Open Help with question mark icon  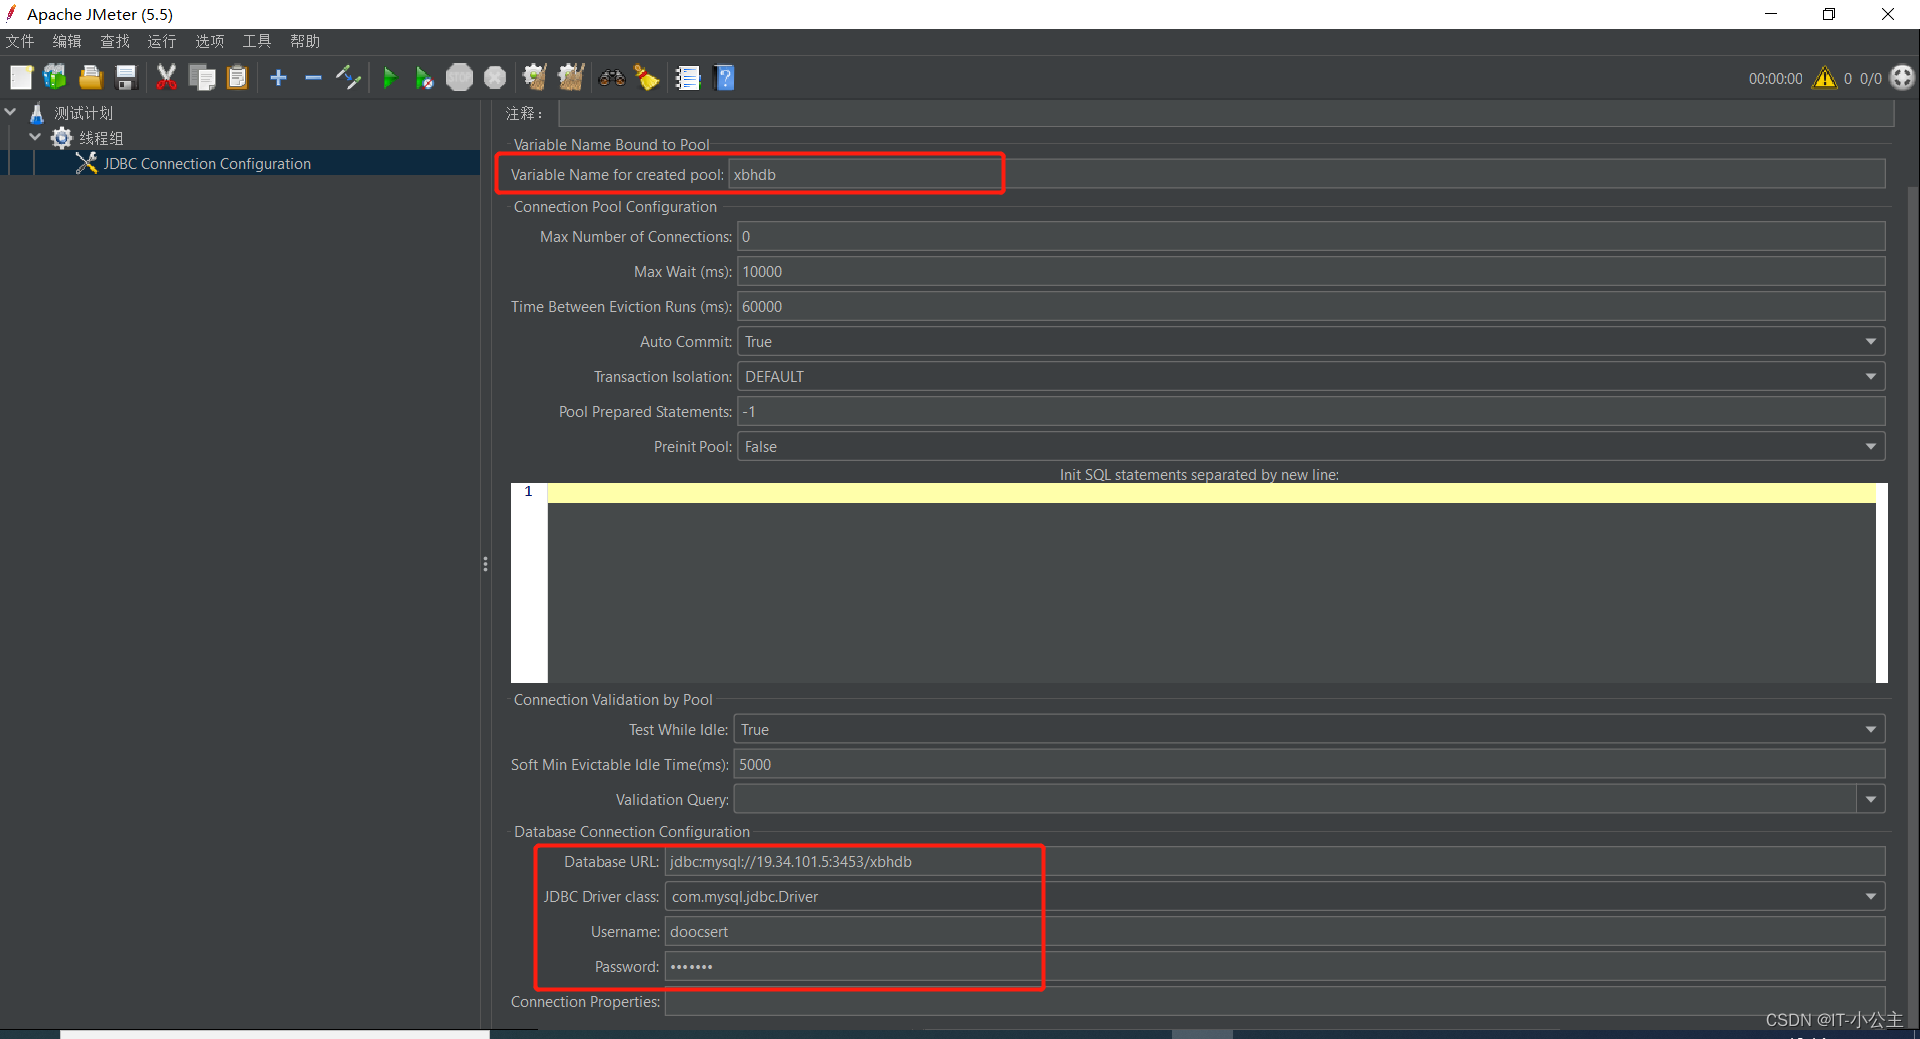click(725, 77)
